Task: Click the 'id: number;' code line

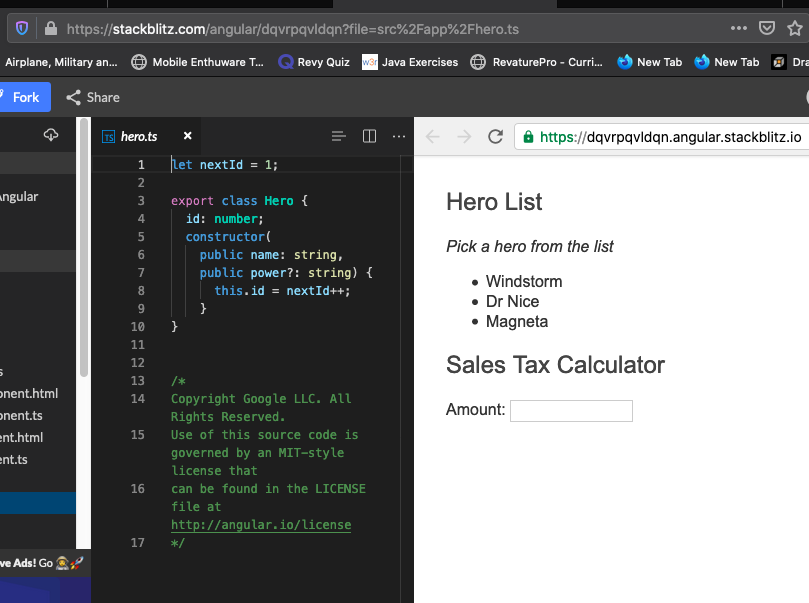Action: 224,219
